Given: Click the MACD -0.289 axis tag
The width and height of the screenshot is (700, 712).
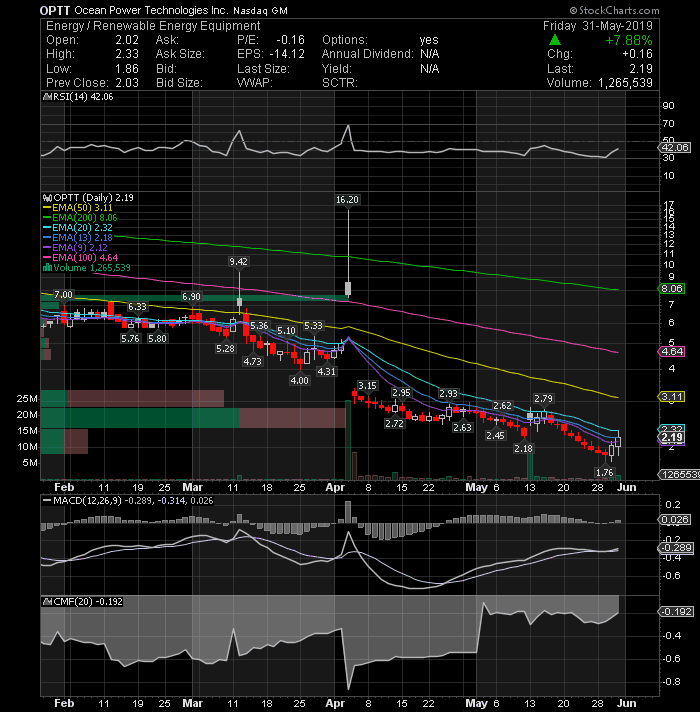Looking at the screenshot, I should (675, 548).
